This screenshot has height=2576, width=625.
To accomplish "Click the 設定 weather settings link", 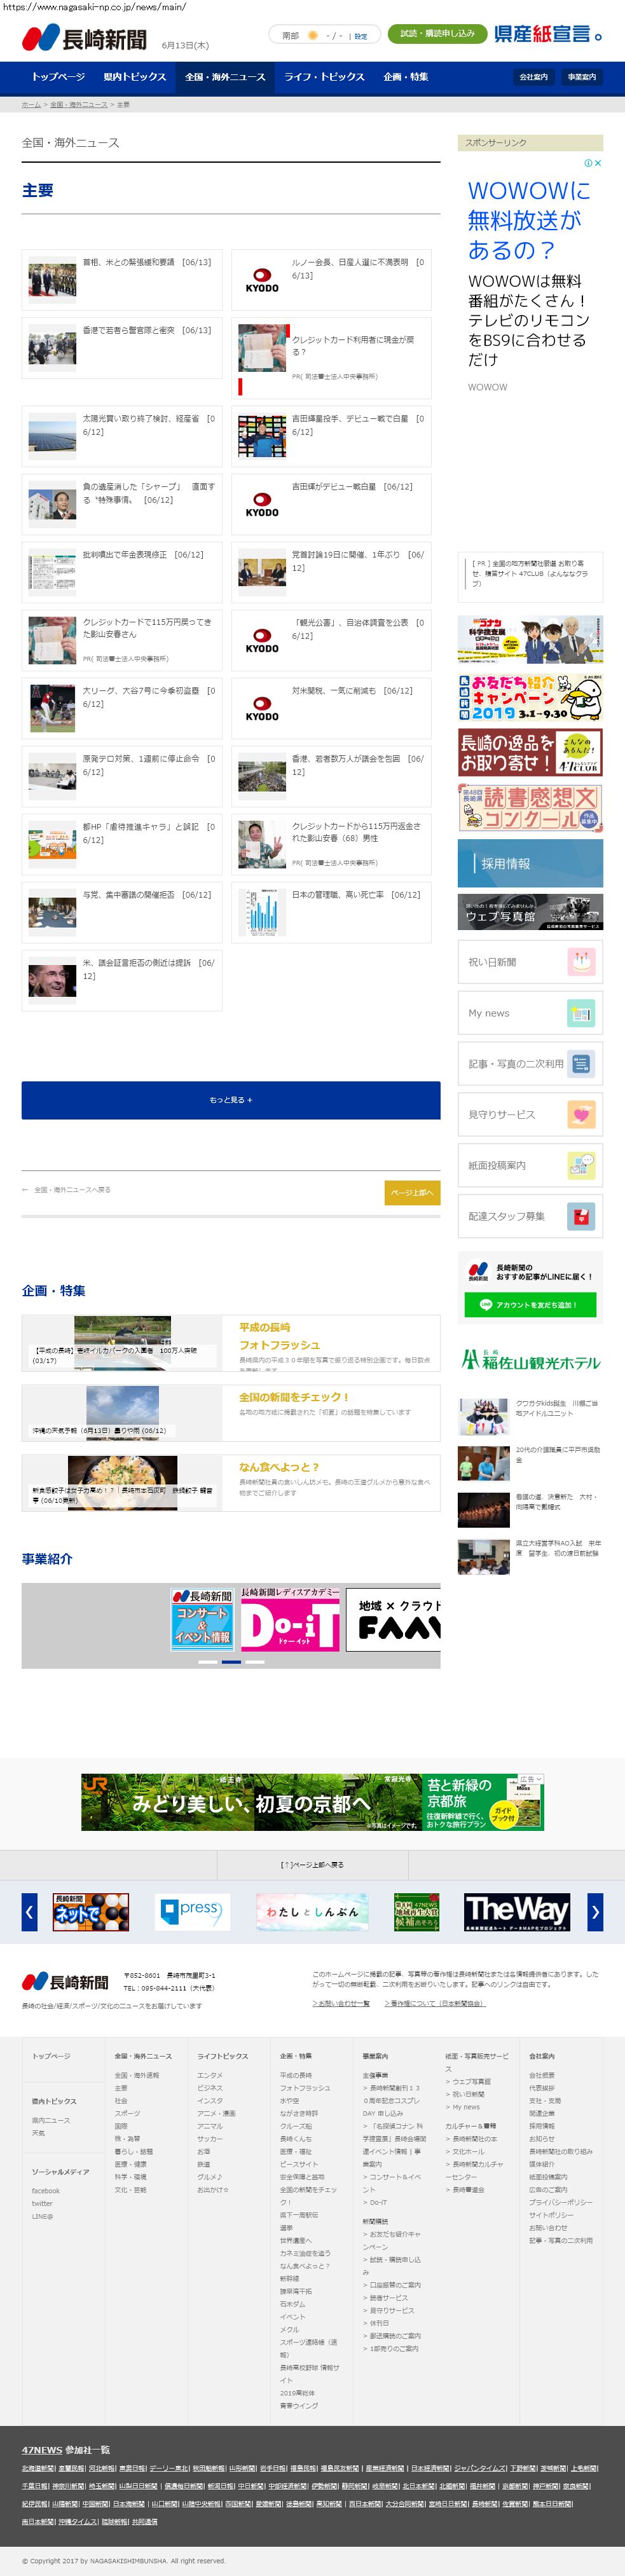I will pos(361,36).
